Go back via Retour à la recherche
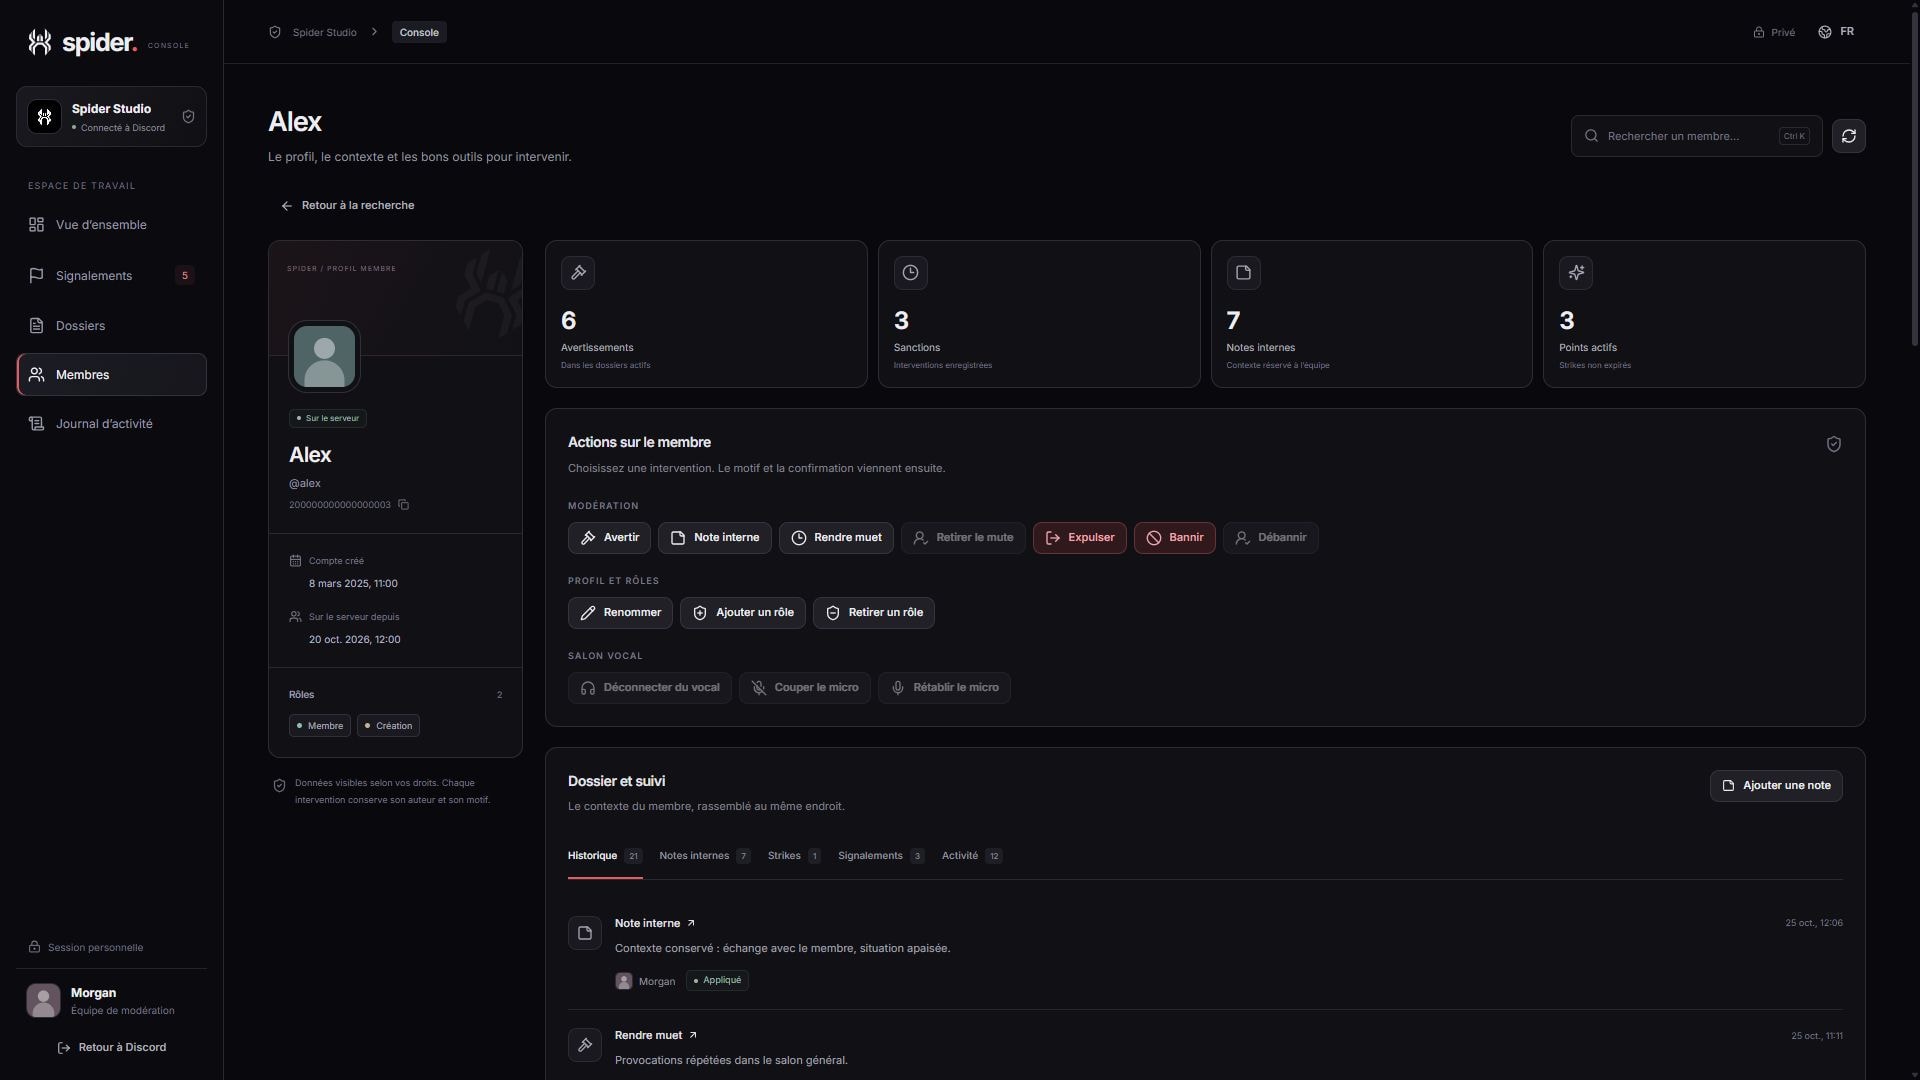 (347, 206)
